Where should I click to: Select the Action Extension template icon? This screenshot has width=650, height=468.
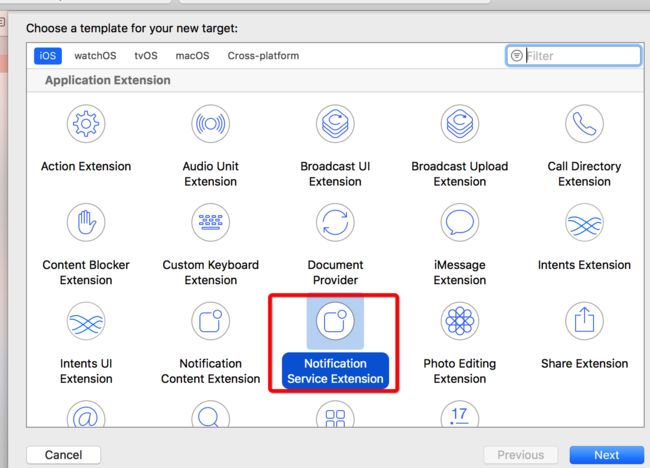[x=86, y=124]
